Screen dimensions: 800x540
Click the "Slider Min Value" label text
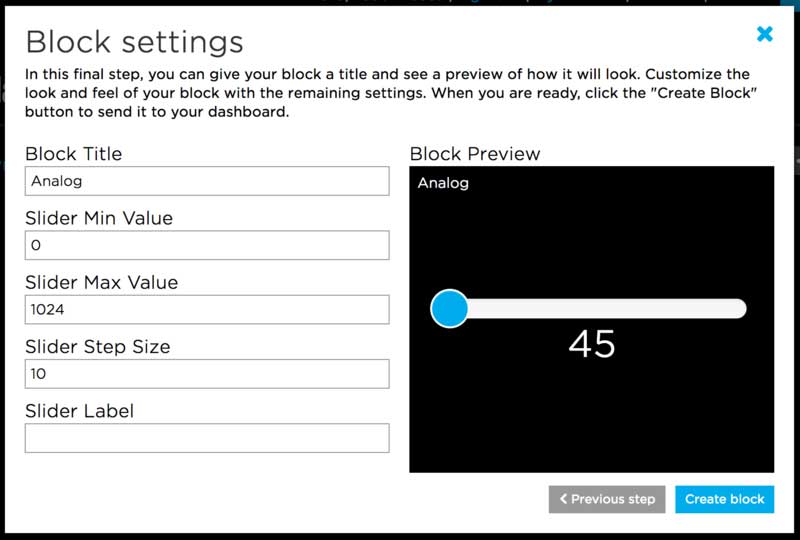tap(99, 218)
